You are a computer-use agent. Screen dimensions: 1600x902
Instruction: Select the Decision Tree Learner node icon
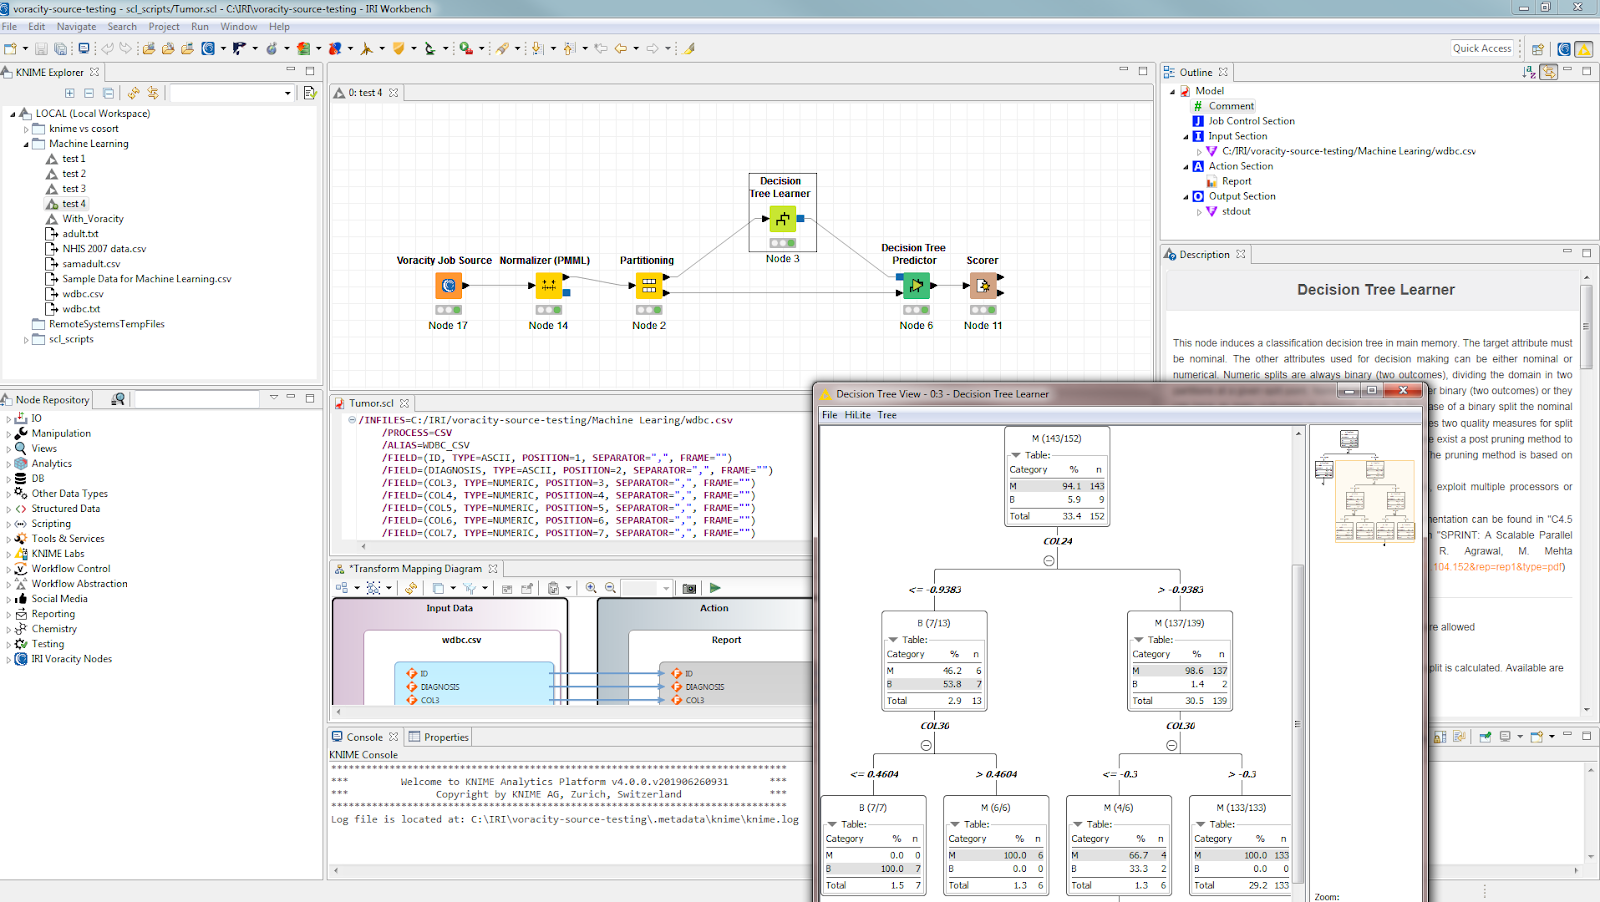point(783,218)
